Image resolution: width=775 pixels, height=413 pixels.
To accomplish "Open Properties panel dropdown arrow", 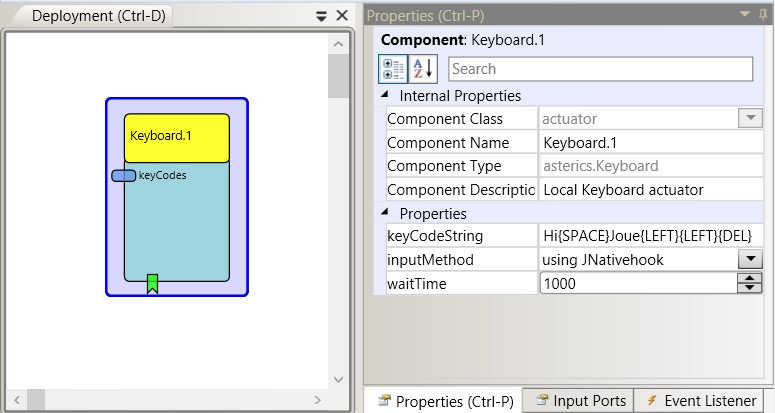I will tap(745, 14).
